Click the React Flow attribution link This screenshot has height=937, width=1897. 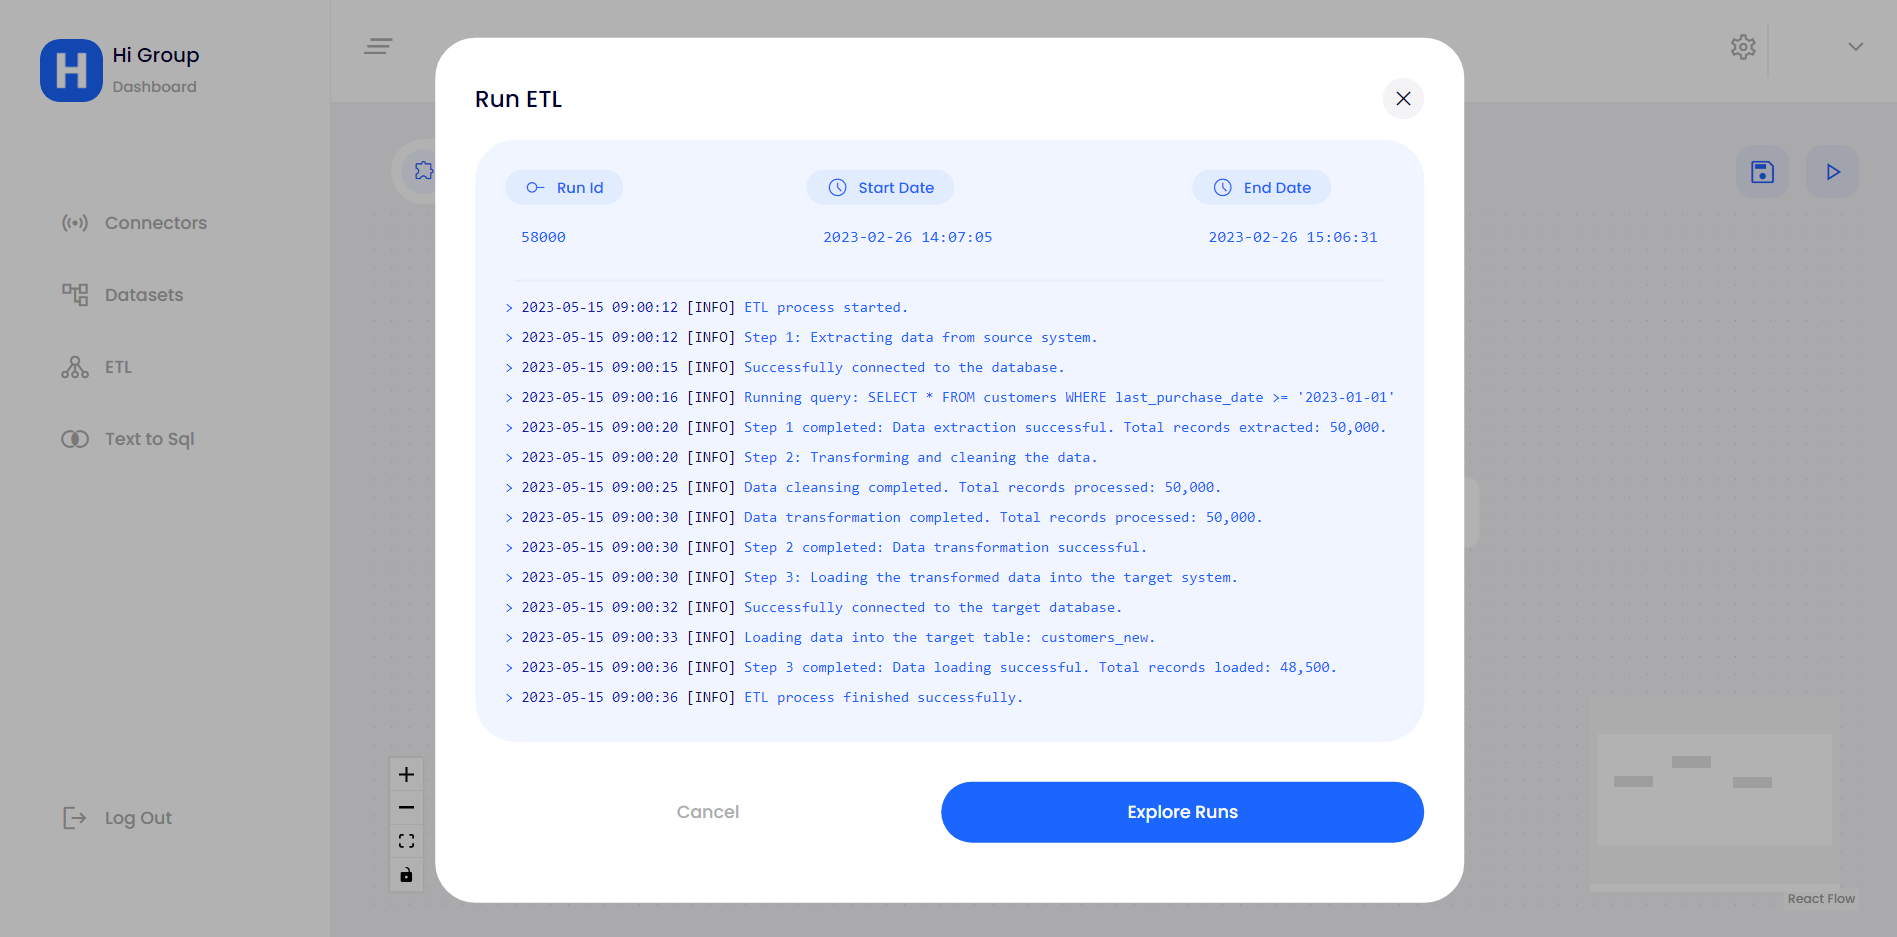pos(1821,899)
